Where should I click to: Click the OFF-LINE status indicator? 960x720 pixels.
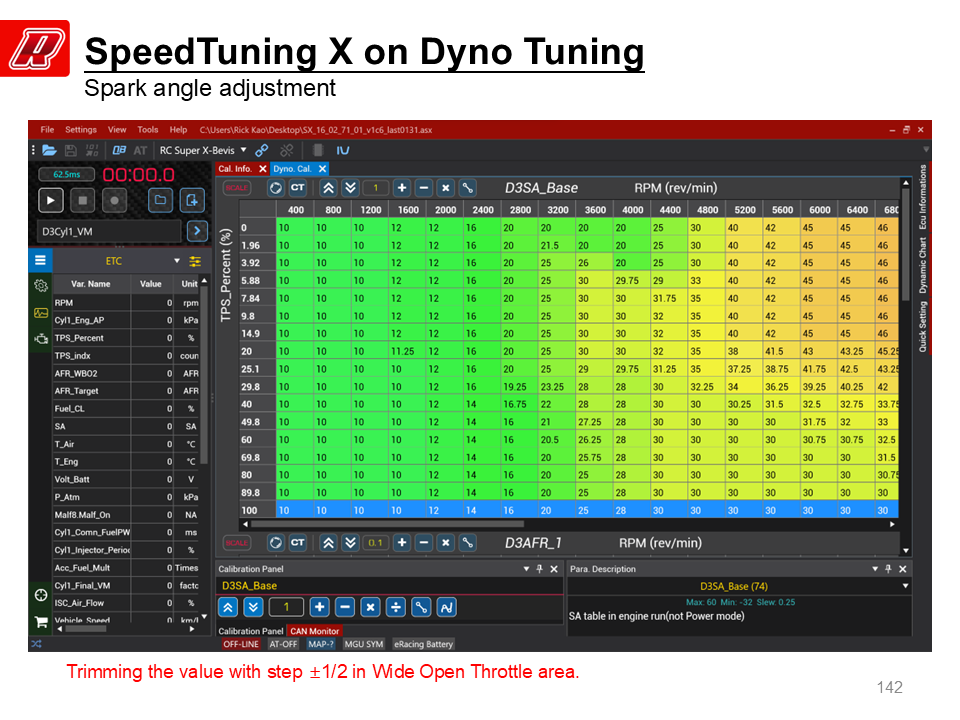(x=241, y=644)
